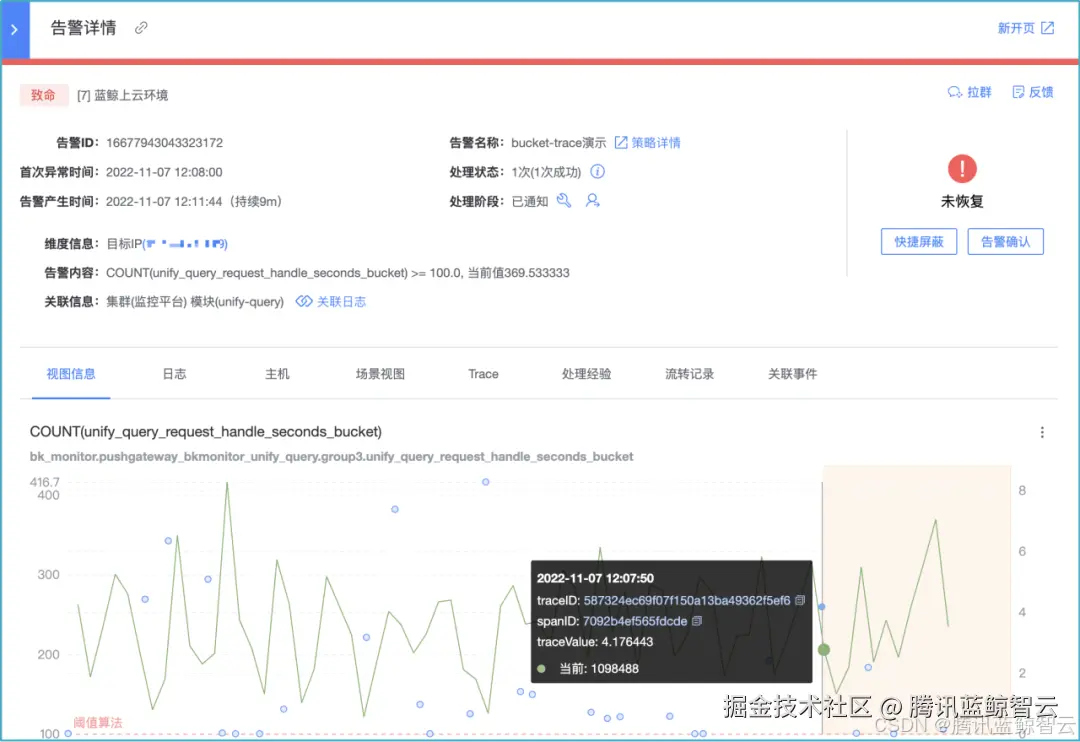Click the blurred target IP value
Viewport: 1080px width, 742px height.
(x=185, y=243)
